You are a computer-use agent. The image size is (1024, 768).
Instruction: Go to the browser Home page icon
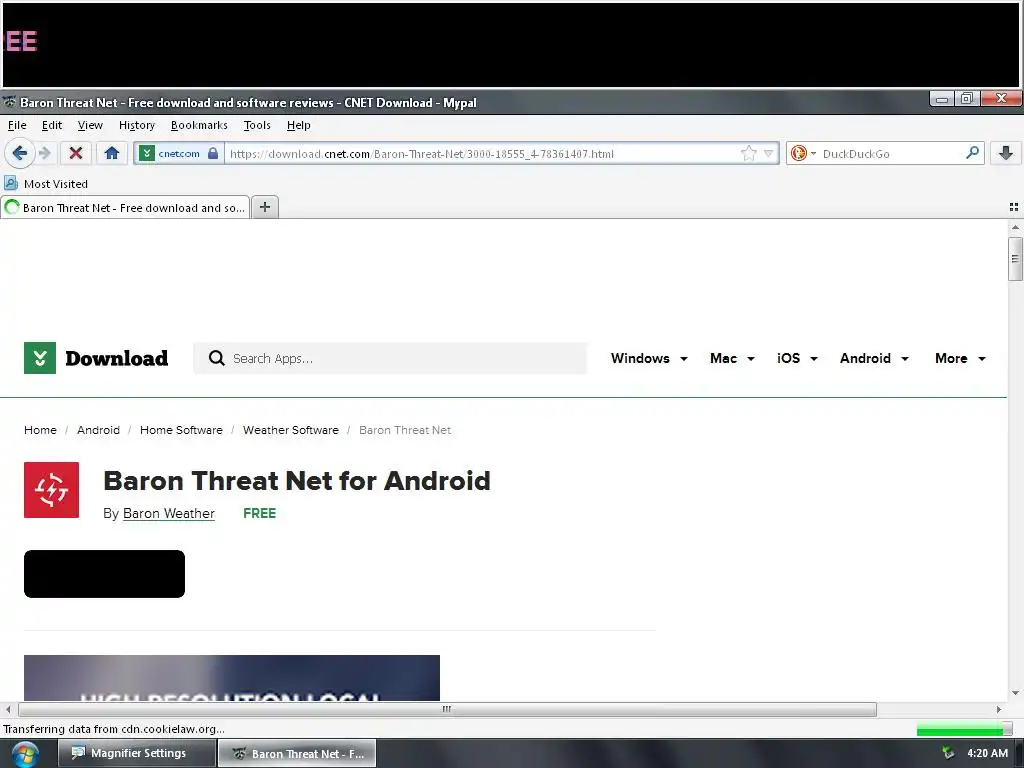click(x=112, y=153)
